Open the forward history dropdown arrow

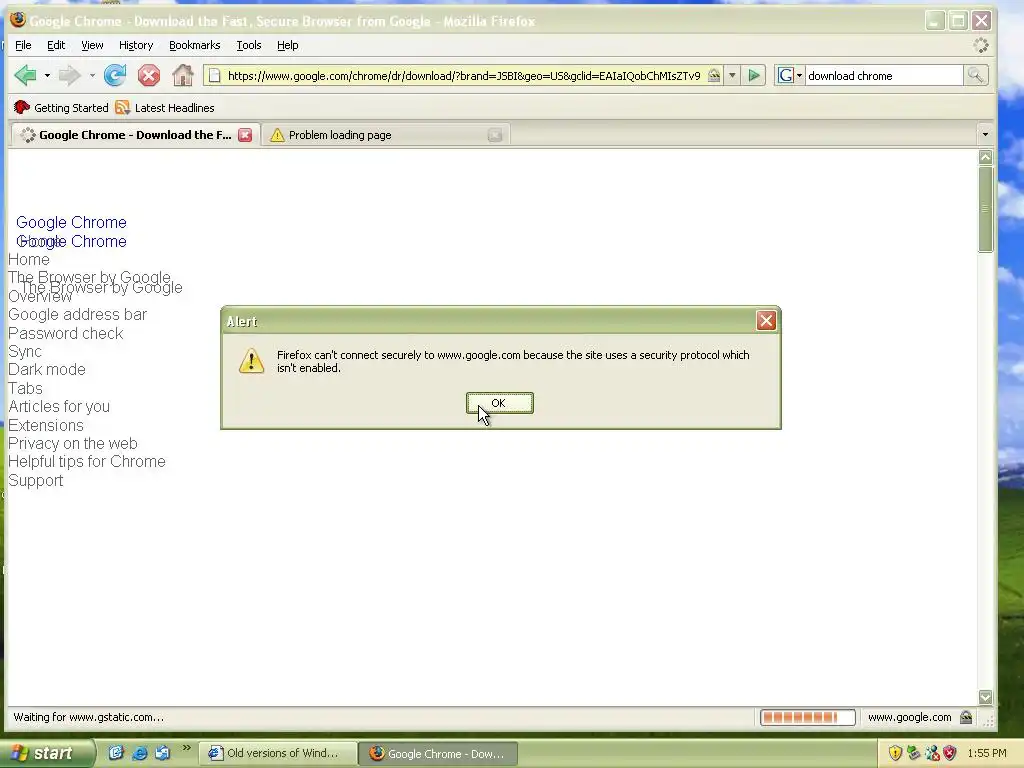click(x=92, y=76)
